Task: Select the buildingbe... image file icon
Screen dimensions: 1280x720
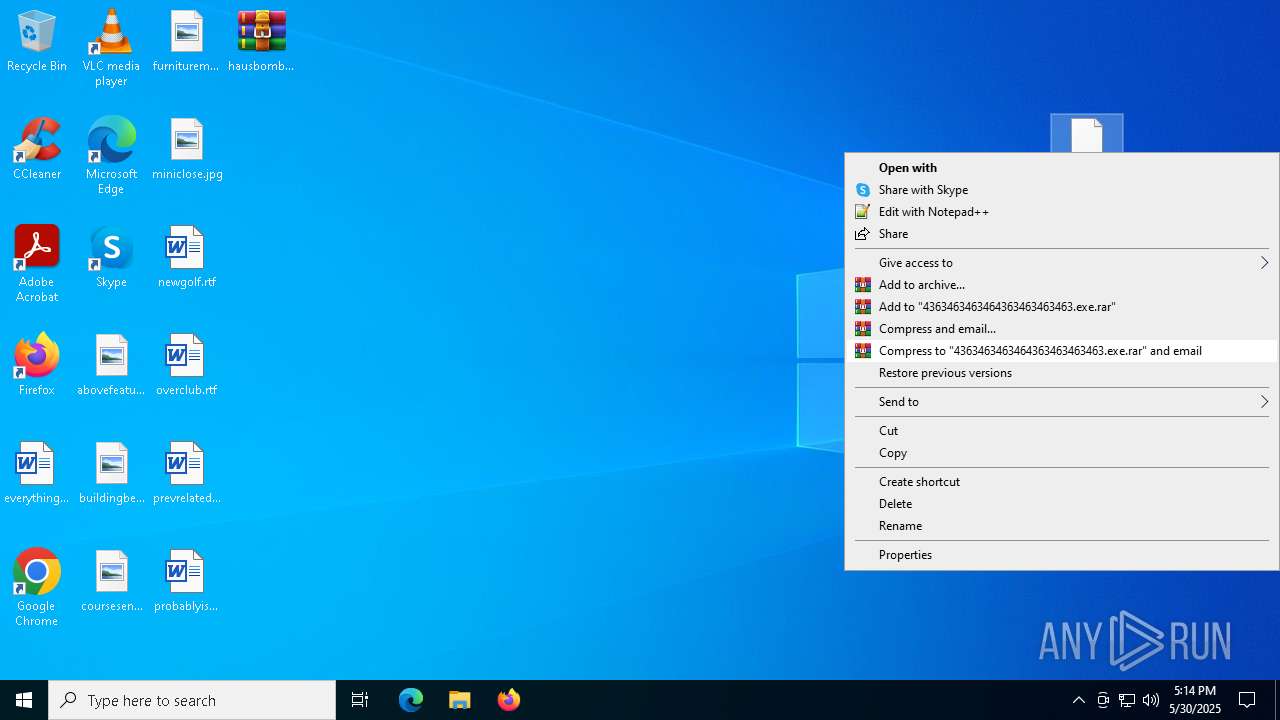Action: pyautogui.click(x=111, y=474)
